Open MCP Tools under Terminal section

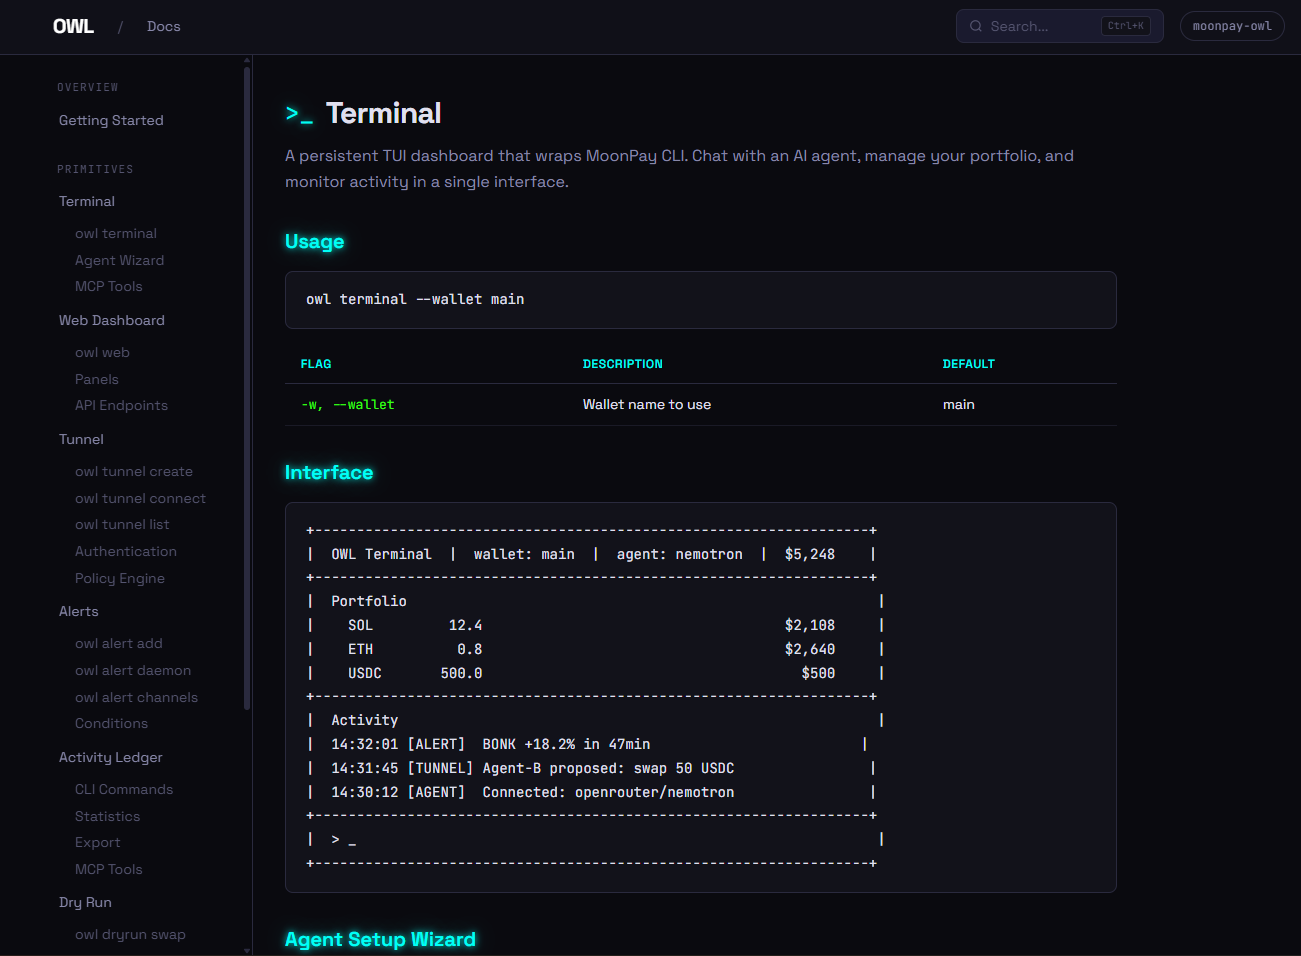pyautogui.click(x=108, y=286)
